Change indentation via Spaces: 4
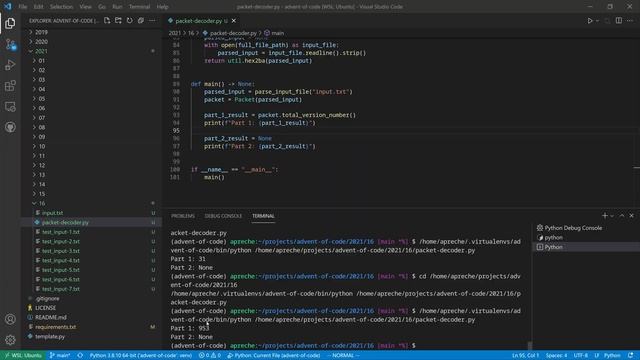Screen dimensions: 640x360 [556, 355]
